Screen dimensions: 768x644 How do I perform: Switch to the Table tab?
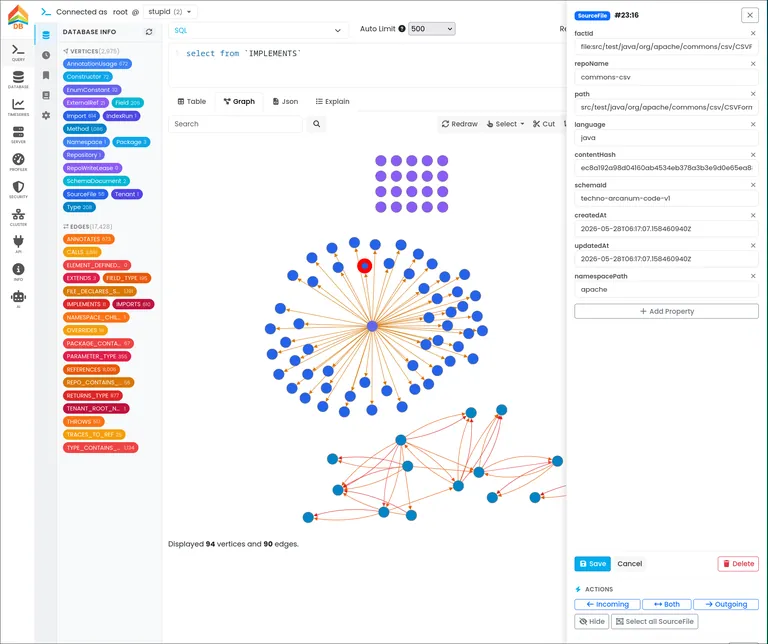pyautogui.click(x=192, y=101)
